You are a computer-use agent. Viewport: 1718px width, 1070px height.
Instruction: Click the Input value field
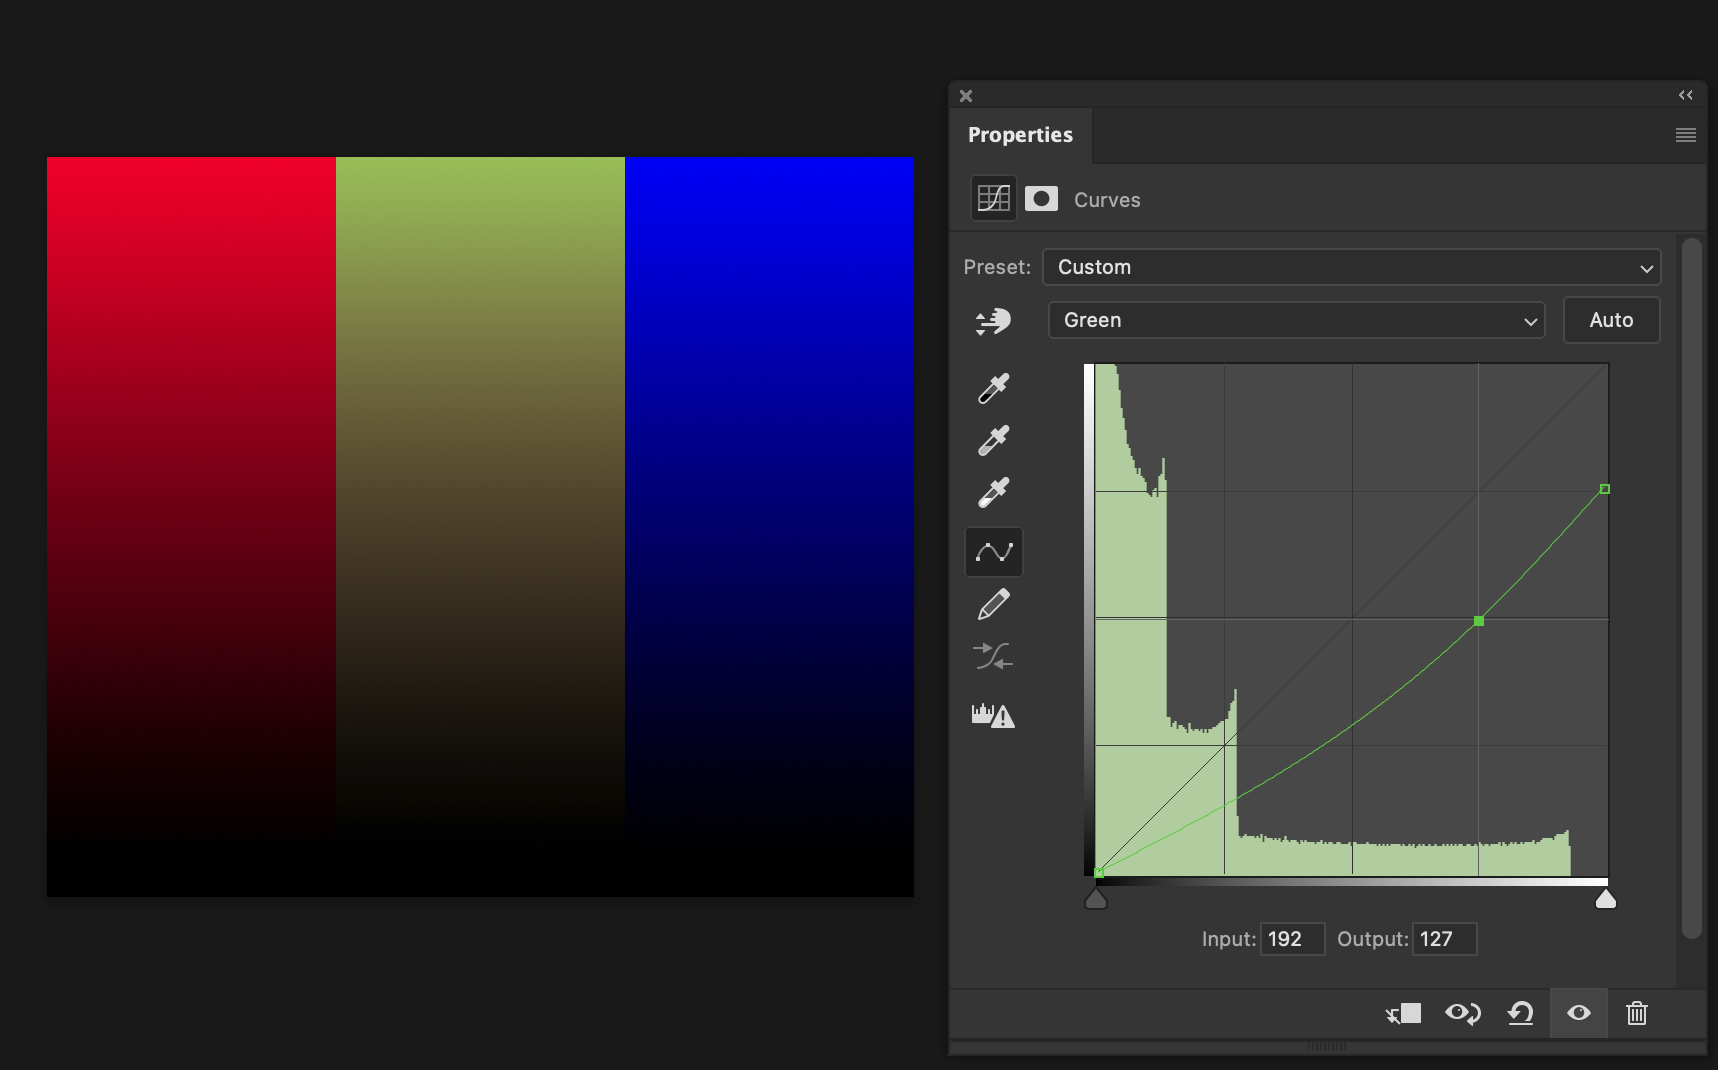click(1292, 939)
